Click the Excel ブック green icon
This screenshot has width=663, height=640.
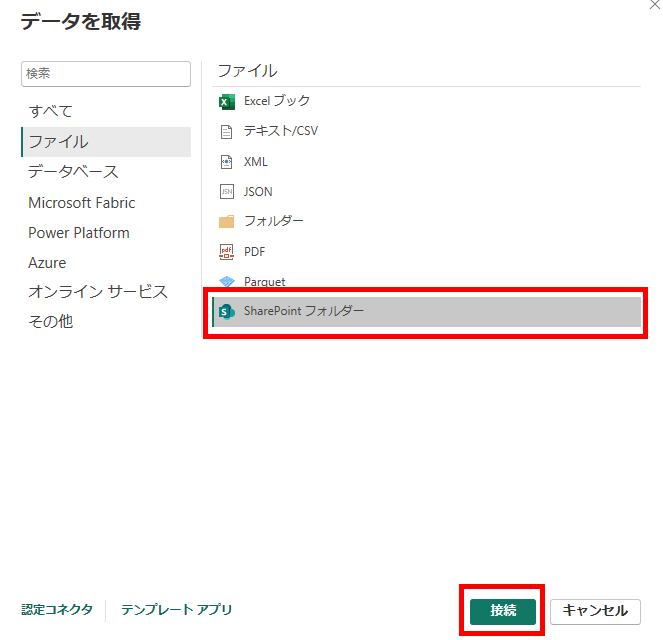coord(227,102)
